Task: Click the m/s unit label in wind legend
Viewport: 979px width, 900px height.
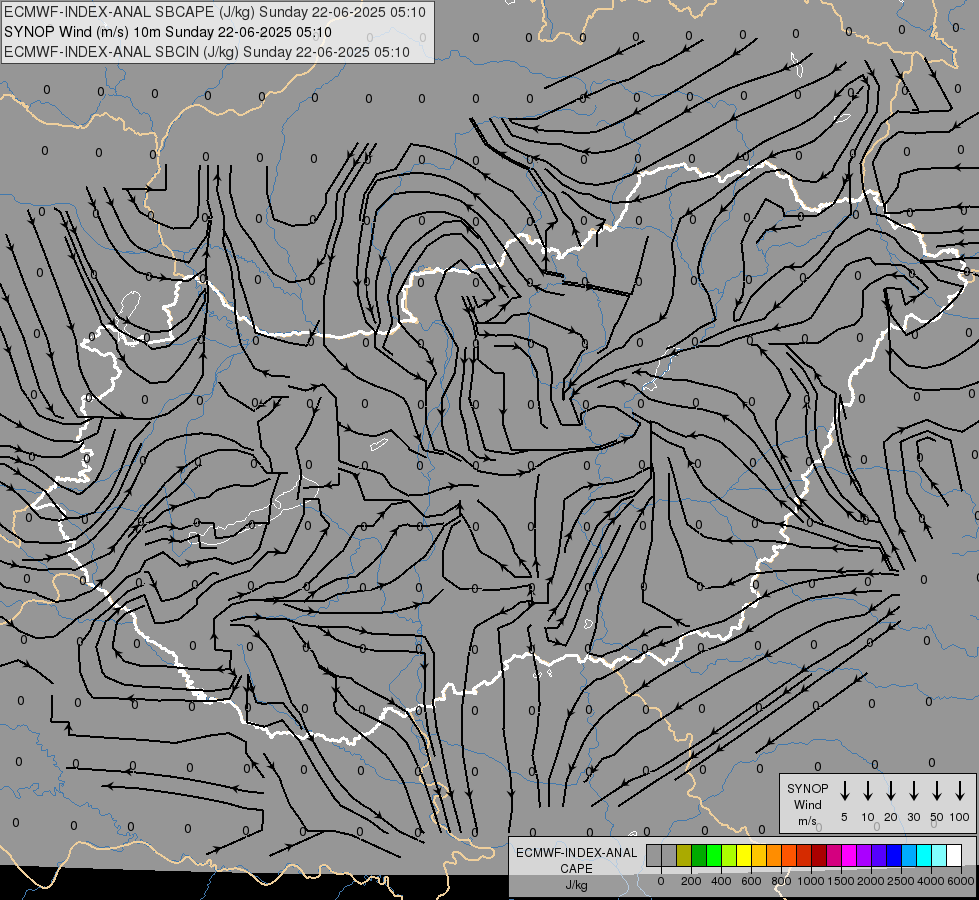Action: [807, 821]
